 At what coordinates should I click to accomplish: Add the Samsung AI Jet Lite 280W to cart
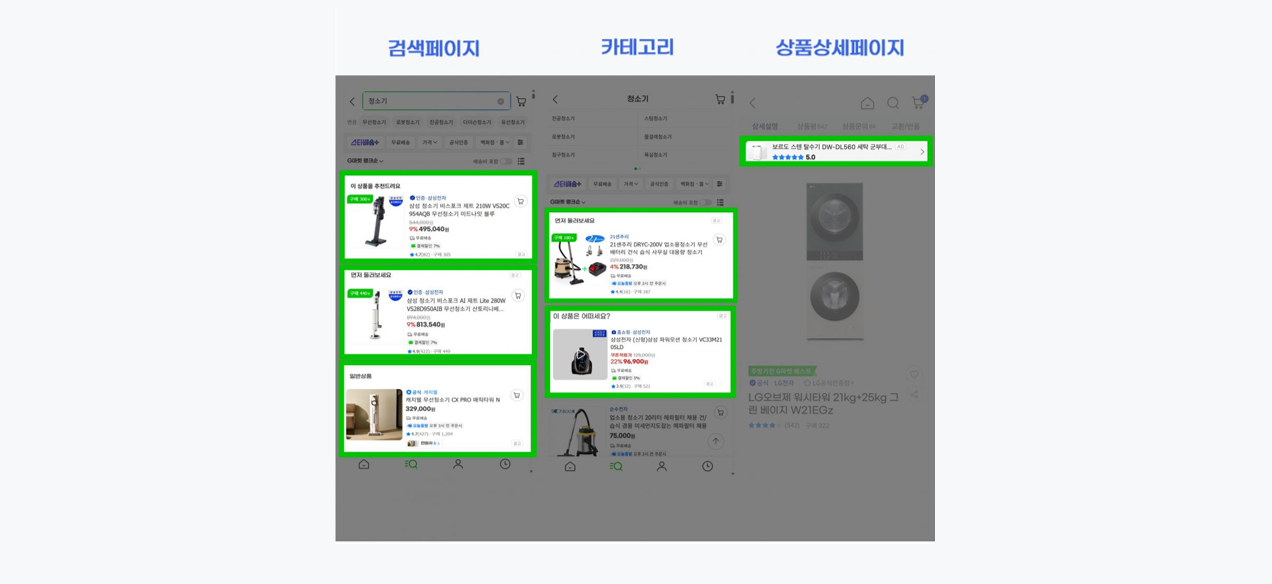[x=518, y=295]
